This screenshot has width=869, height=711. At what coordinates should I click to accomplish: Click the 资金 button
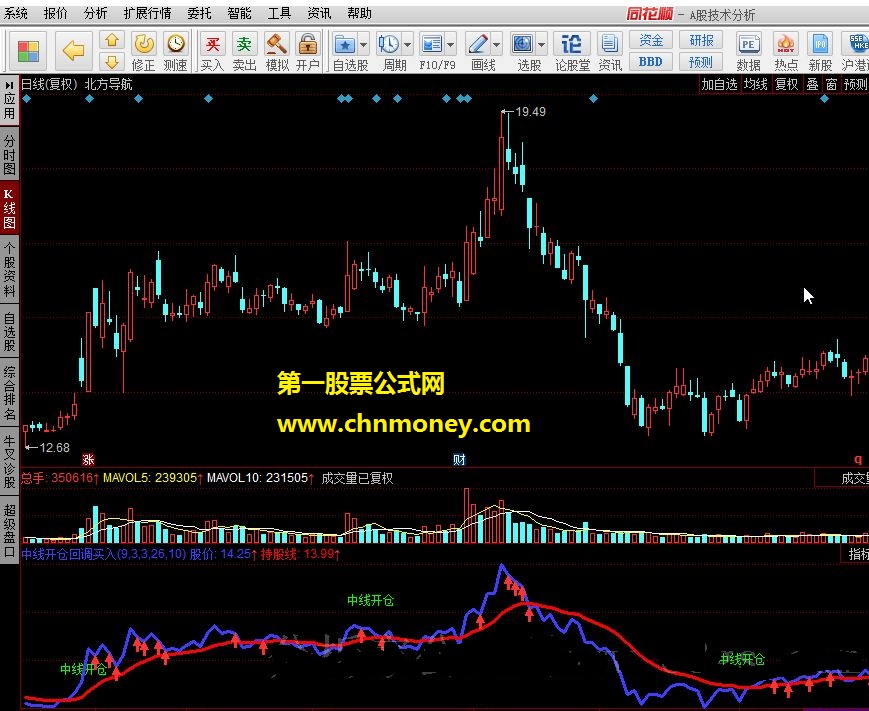[x=651, y=40]
